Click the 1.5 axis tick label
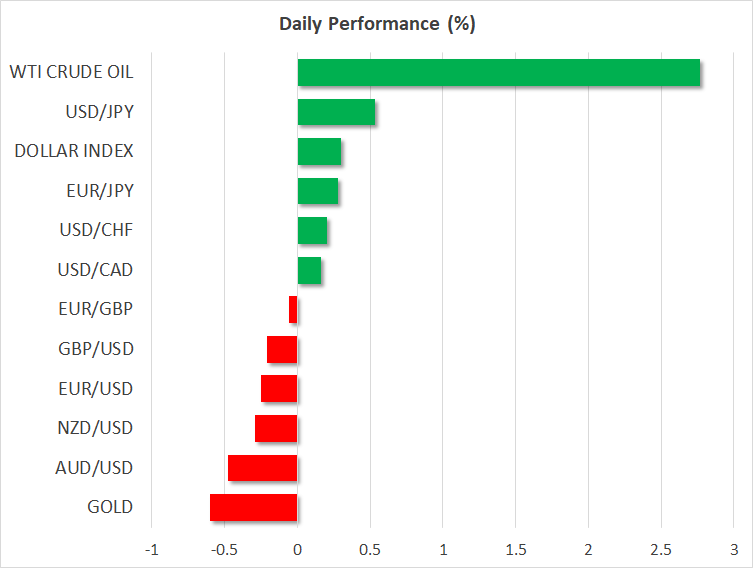The image size is (753, 568). click(515, 550)
